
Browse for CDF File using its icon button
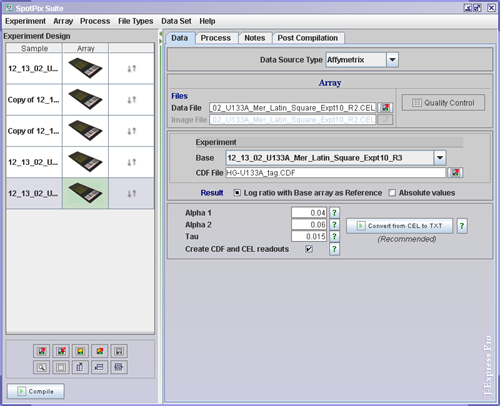456,173
